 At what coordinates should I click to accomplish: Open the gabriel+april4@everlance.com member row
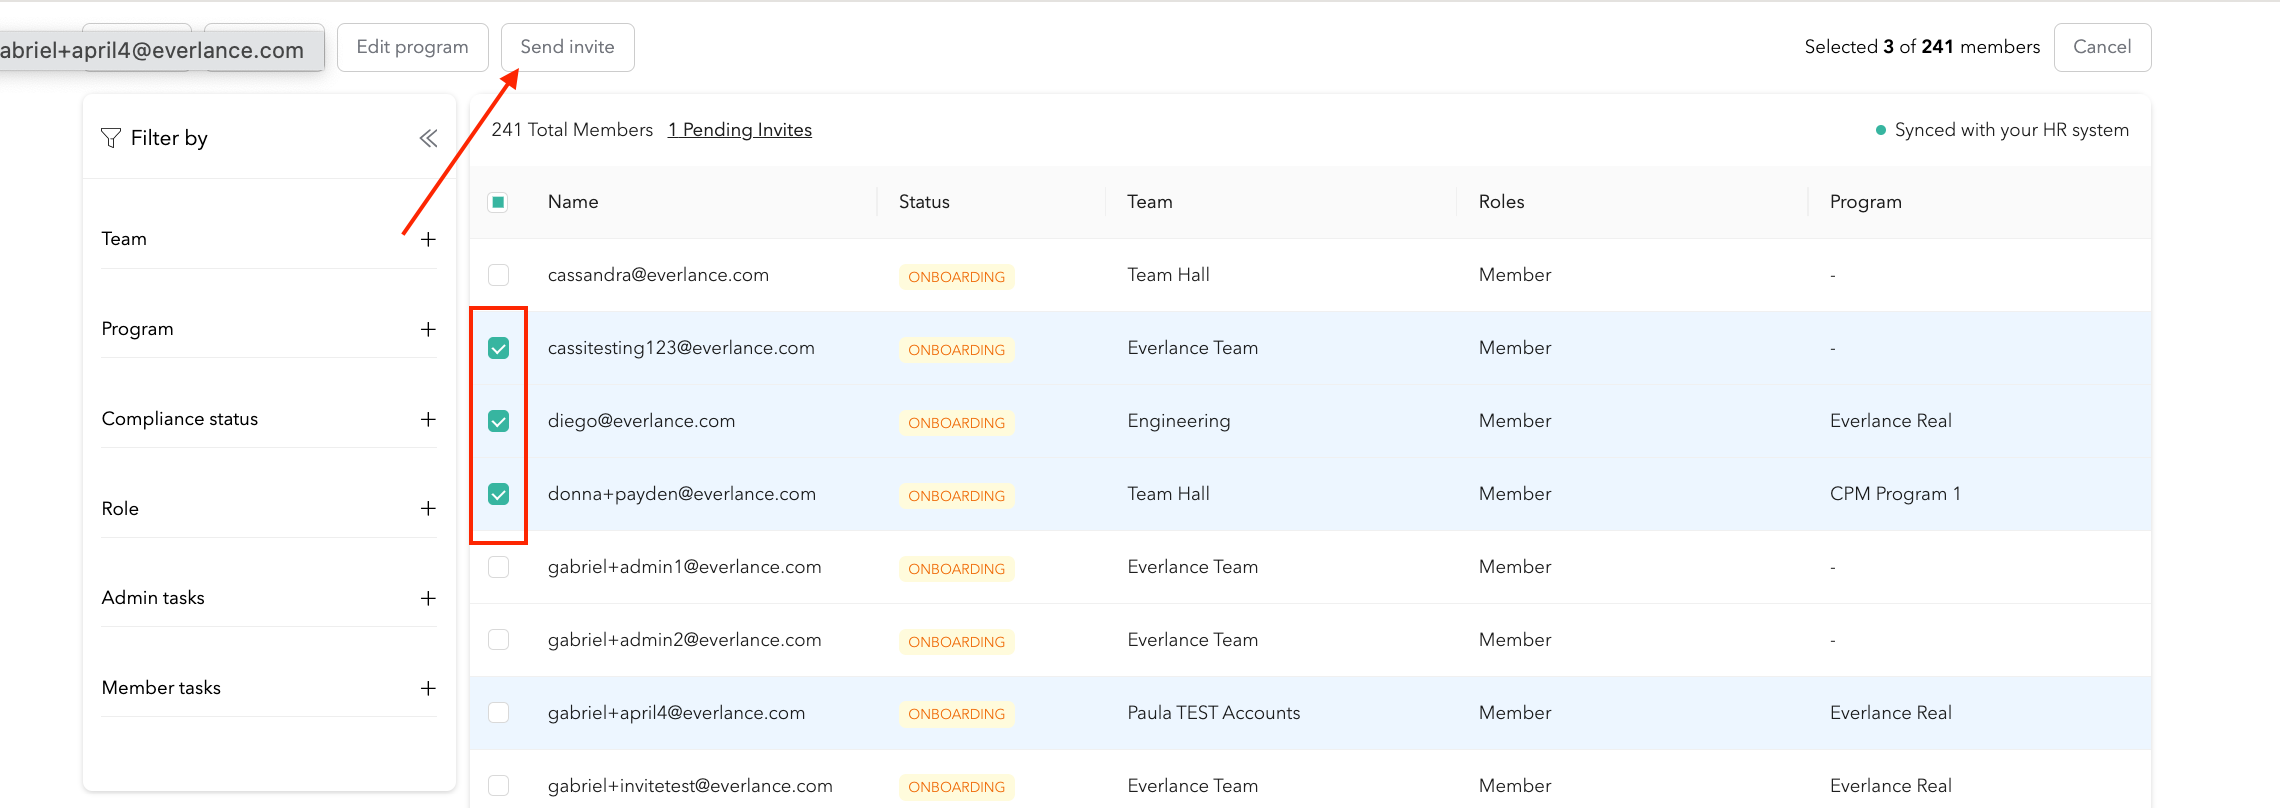(676, 713)
